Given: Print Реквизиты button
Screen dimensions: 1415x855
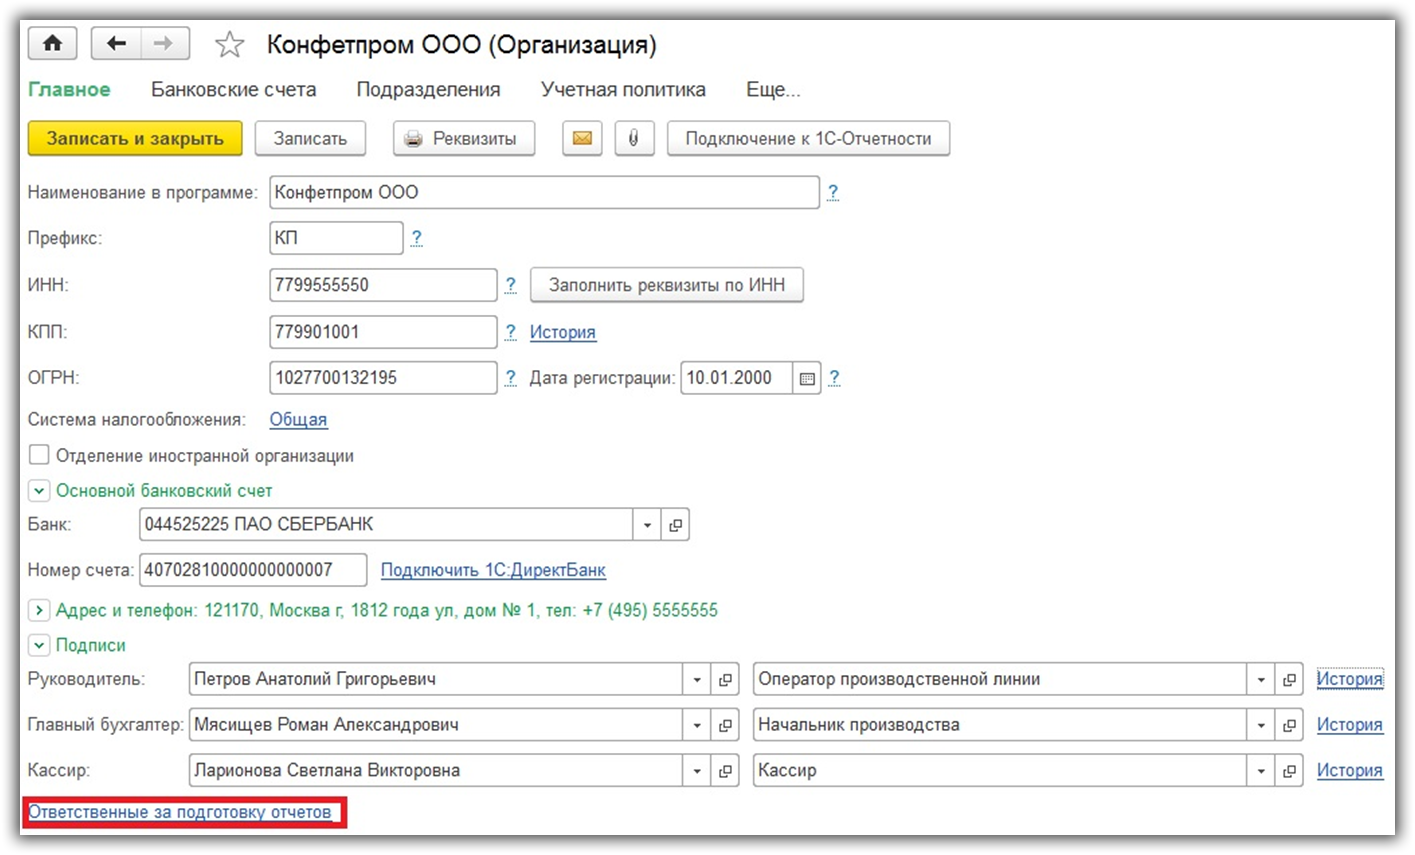Looking at the screenshot, I should [x=463, y=139].
